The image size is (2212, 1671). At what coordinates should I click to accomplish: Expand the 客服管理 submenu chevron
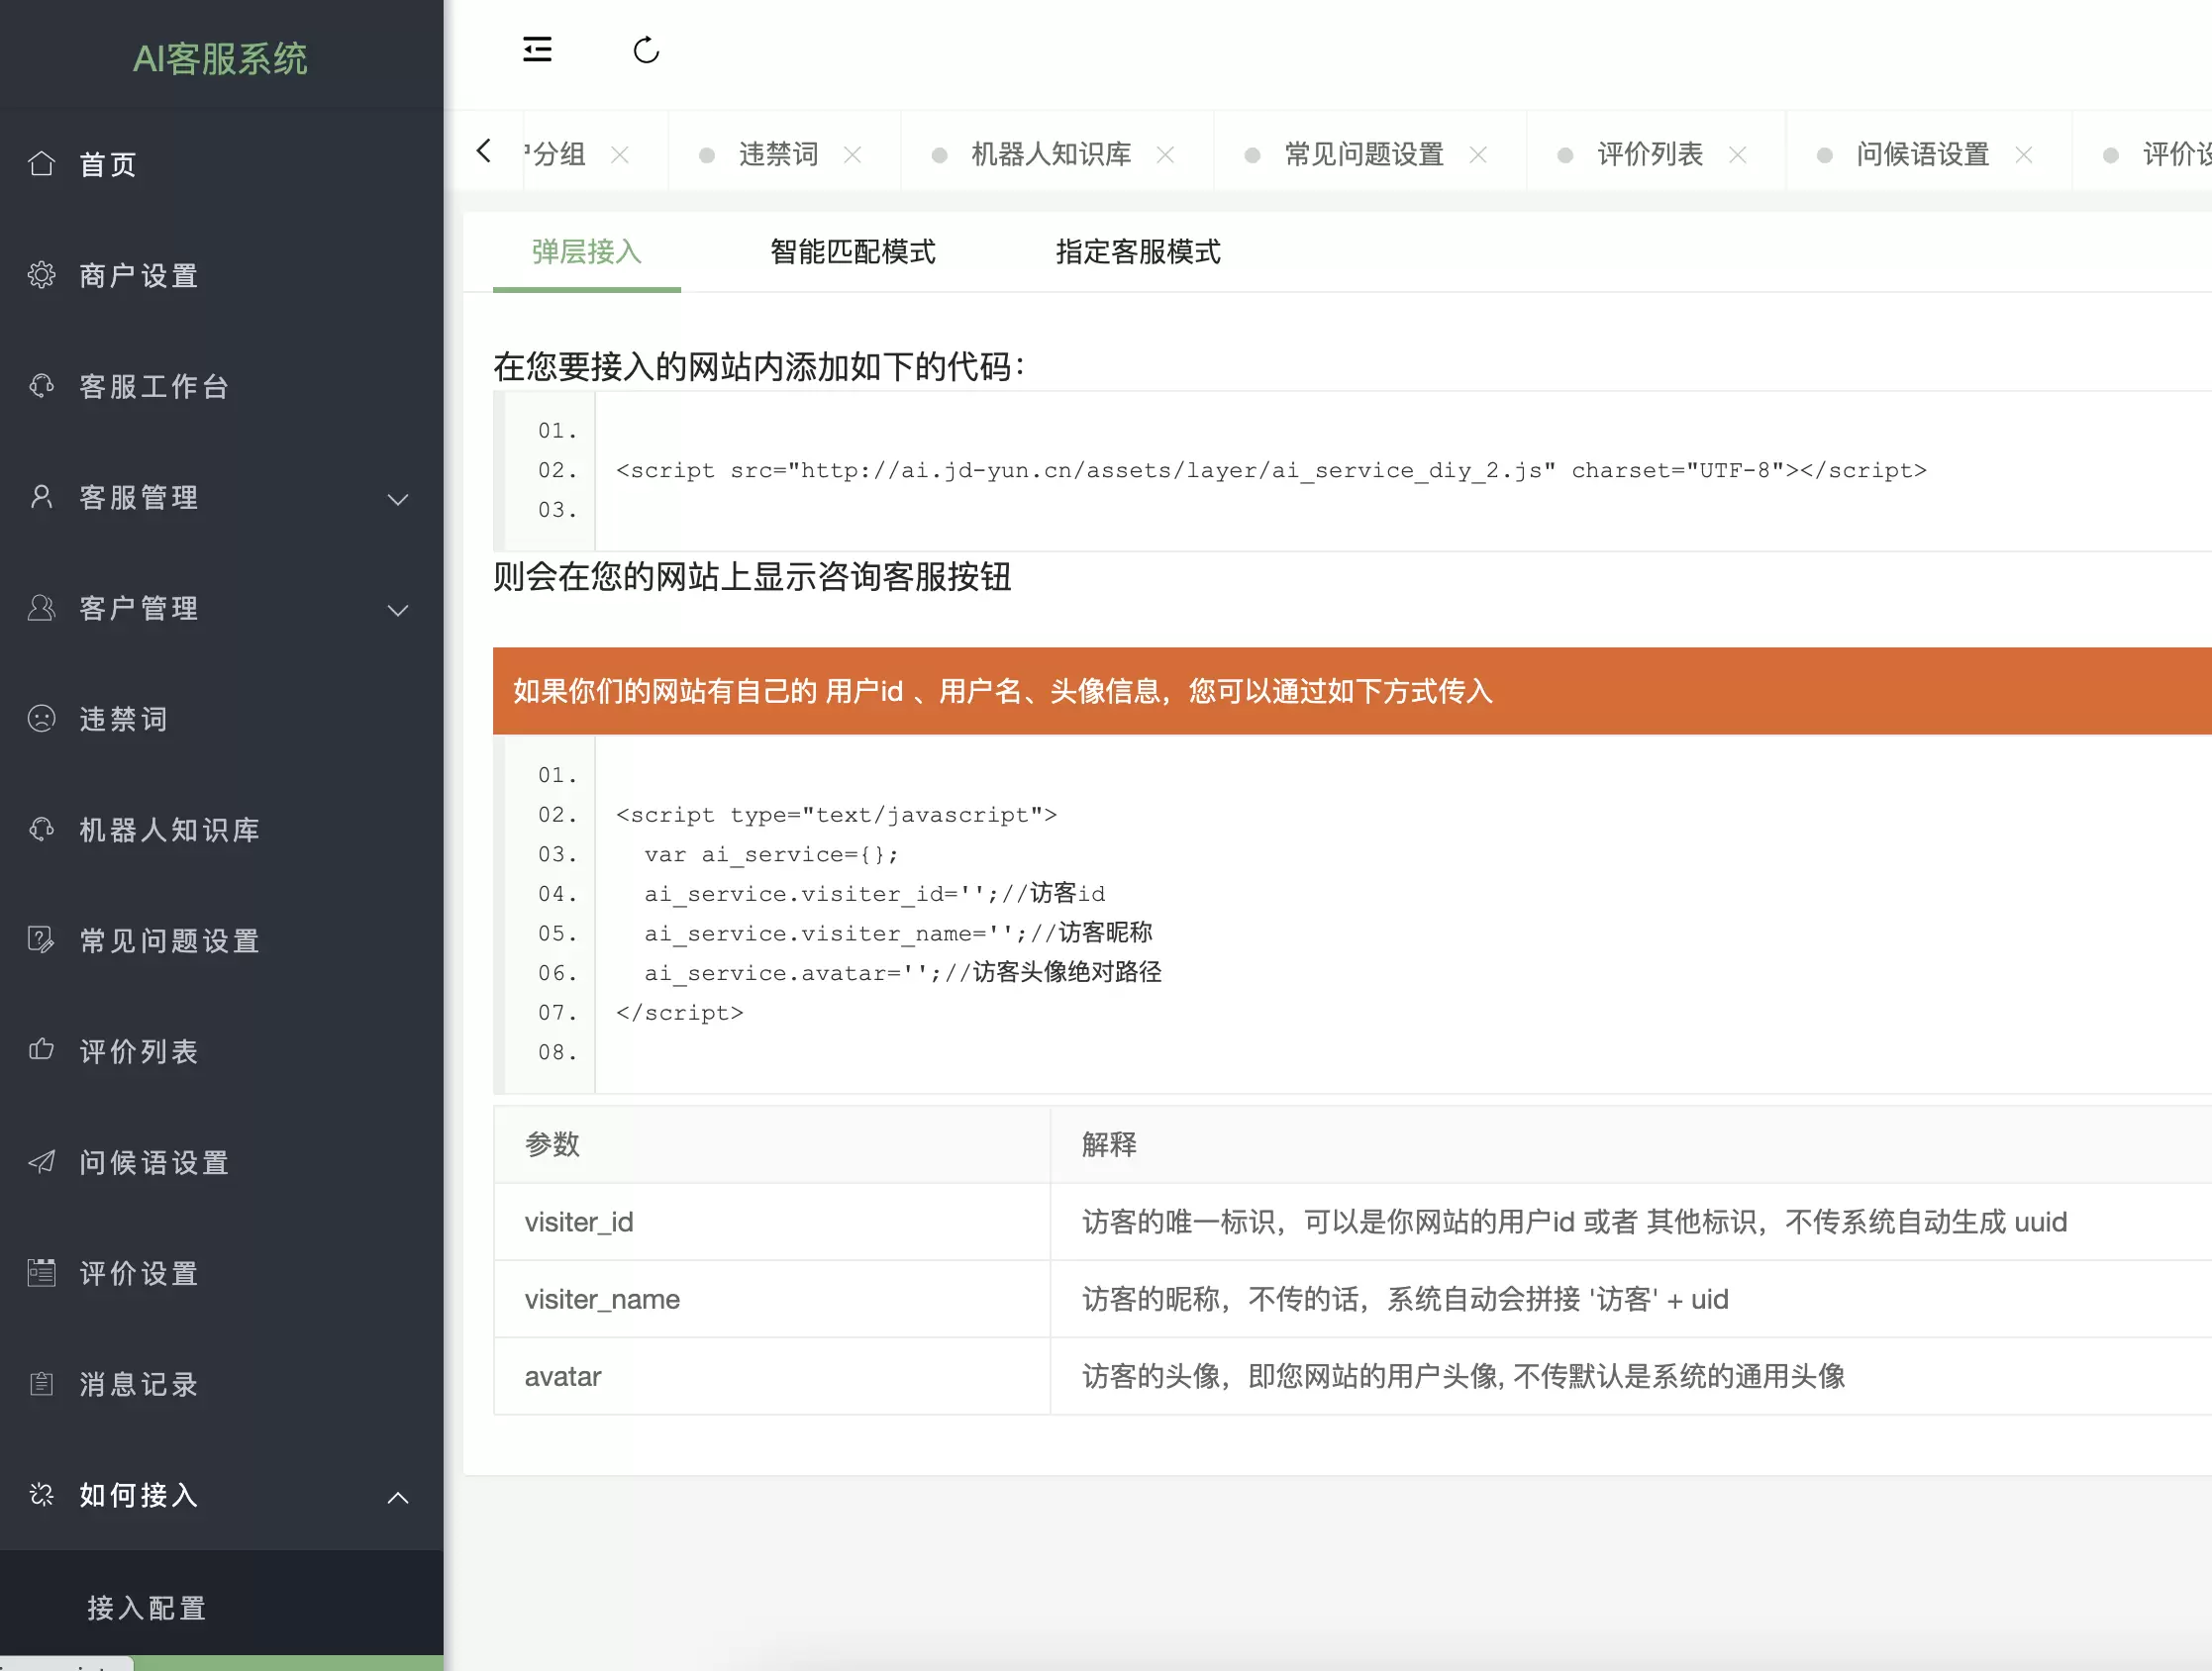(x=398, y=499)
